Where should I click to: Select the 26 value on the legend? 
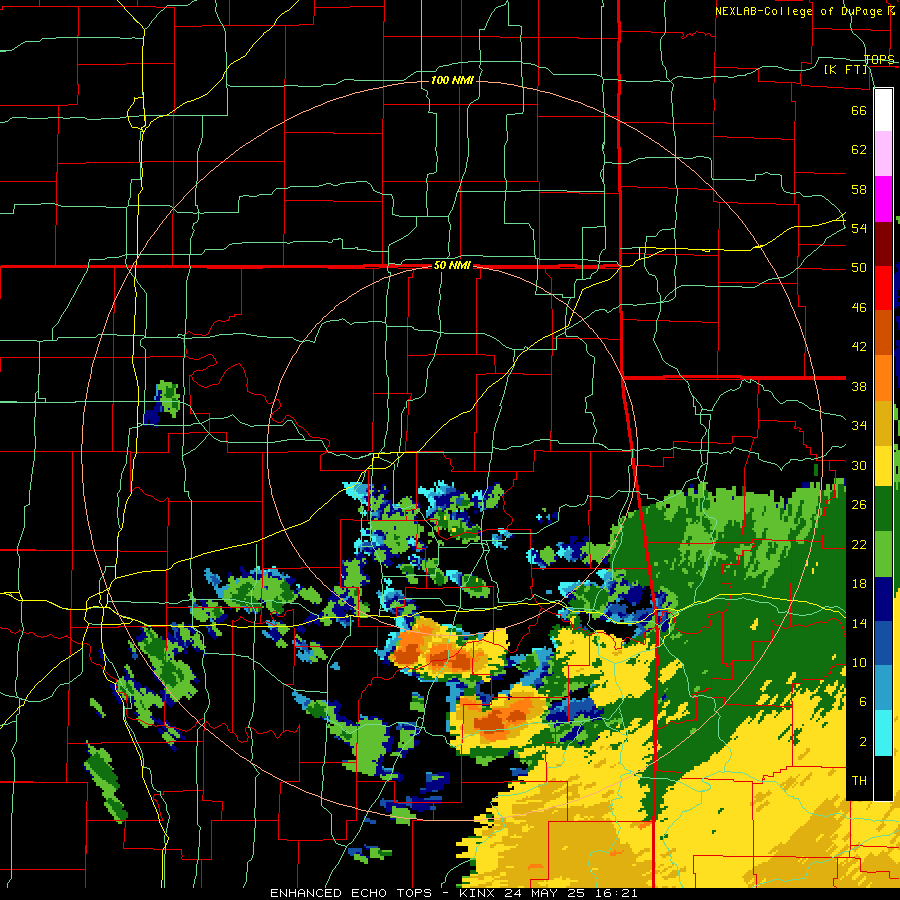[x=859, y=505]
